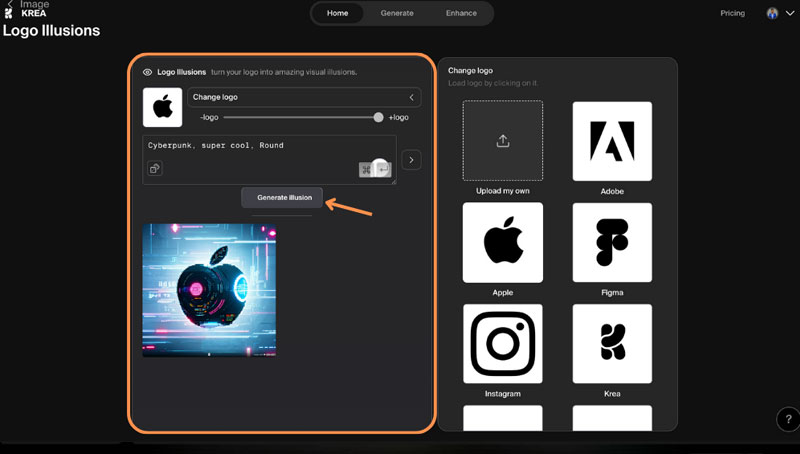Open the Generate tab
The width and height of the screenshot is (800, 454).
coord(397,13)
